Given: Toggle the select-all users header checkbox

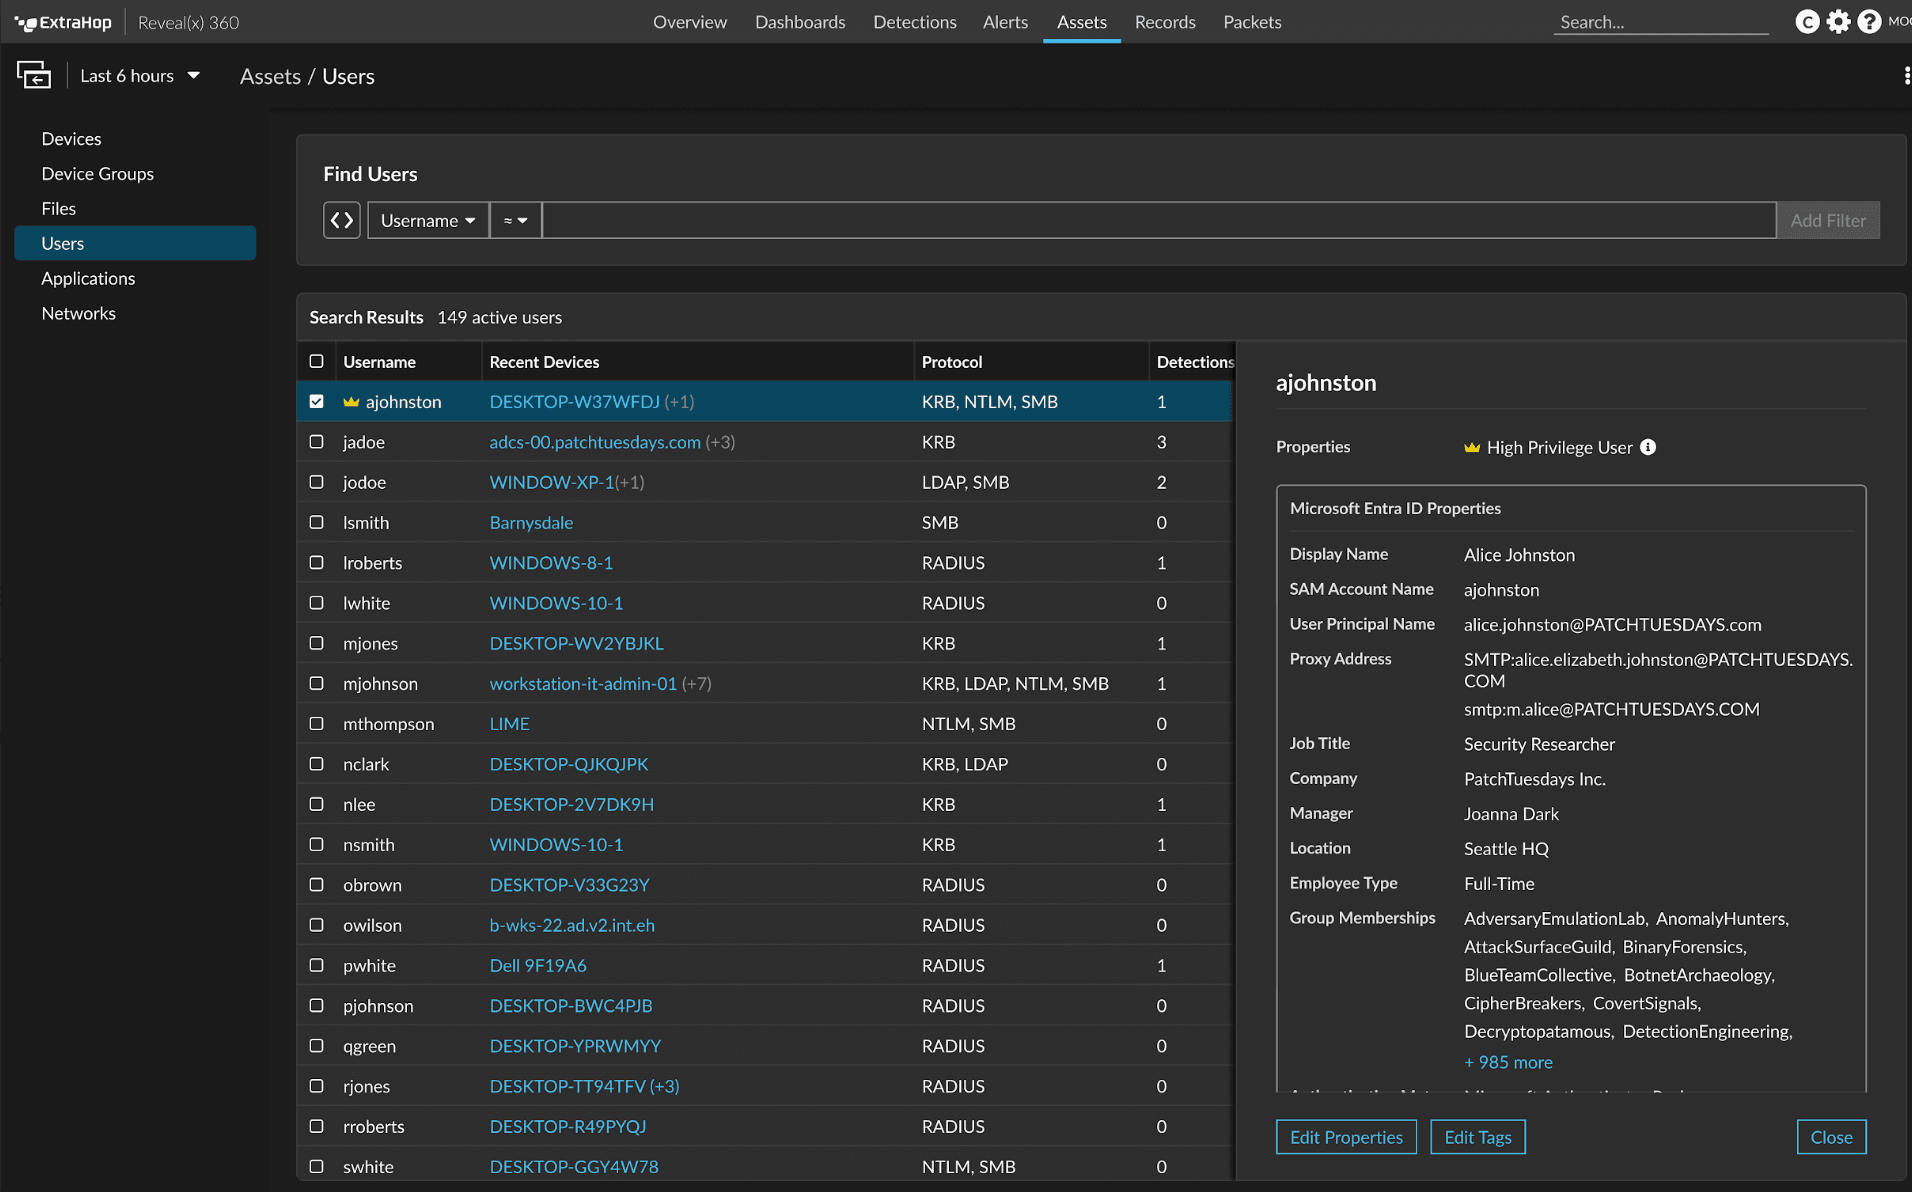Looking at the screenshot, I should 317,361.
